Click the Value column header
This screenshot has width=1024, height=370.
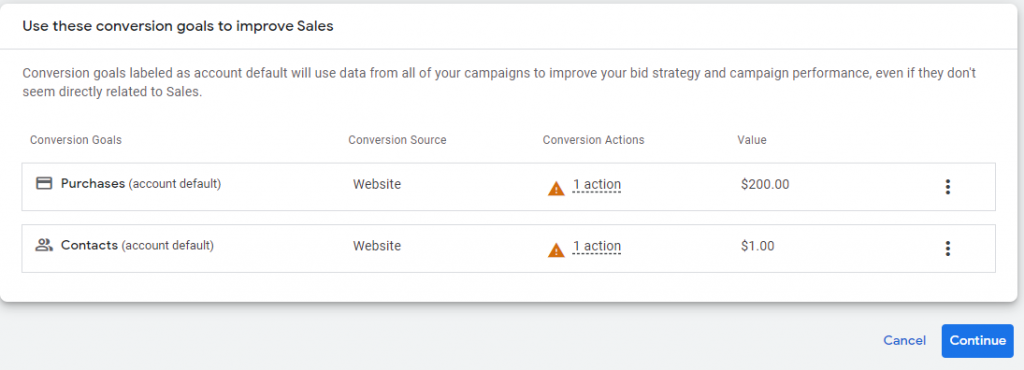pyautogui.click(x=752, y=140)
